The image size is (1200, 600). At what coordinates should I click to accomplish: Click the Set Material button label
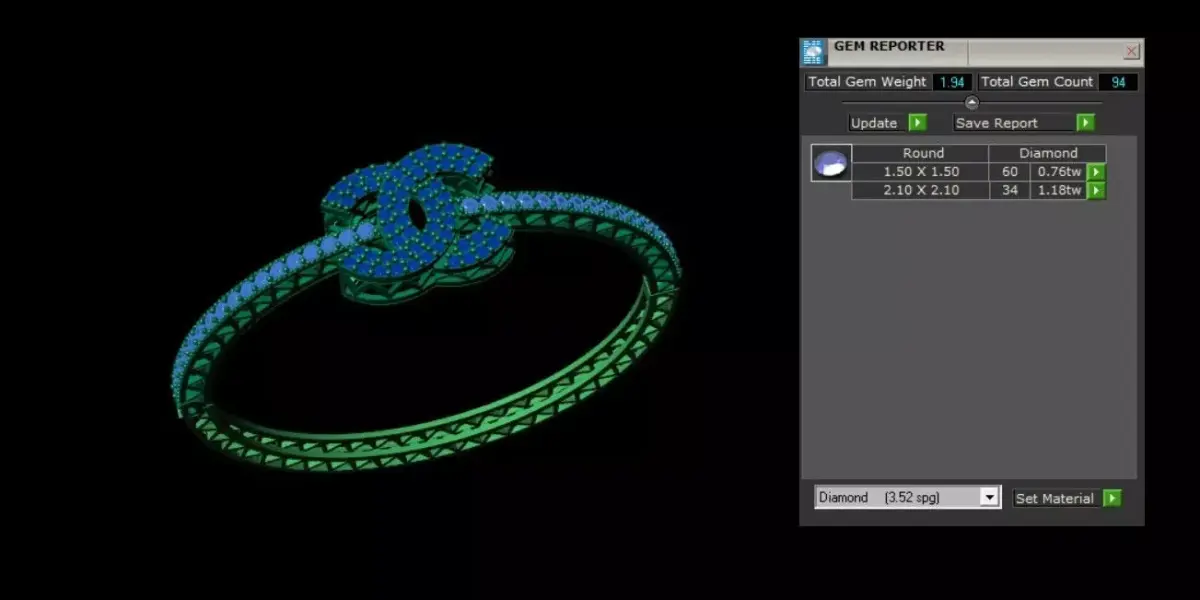coord(1055,498)
